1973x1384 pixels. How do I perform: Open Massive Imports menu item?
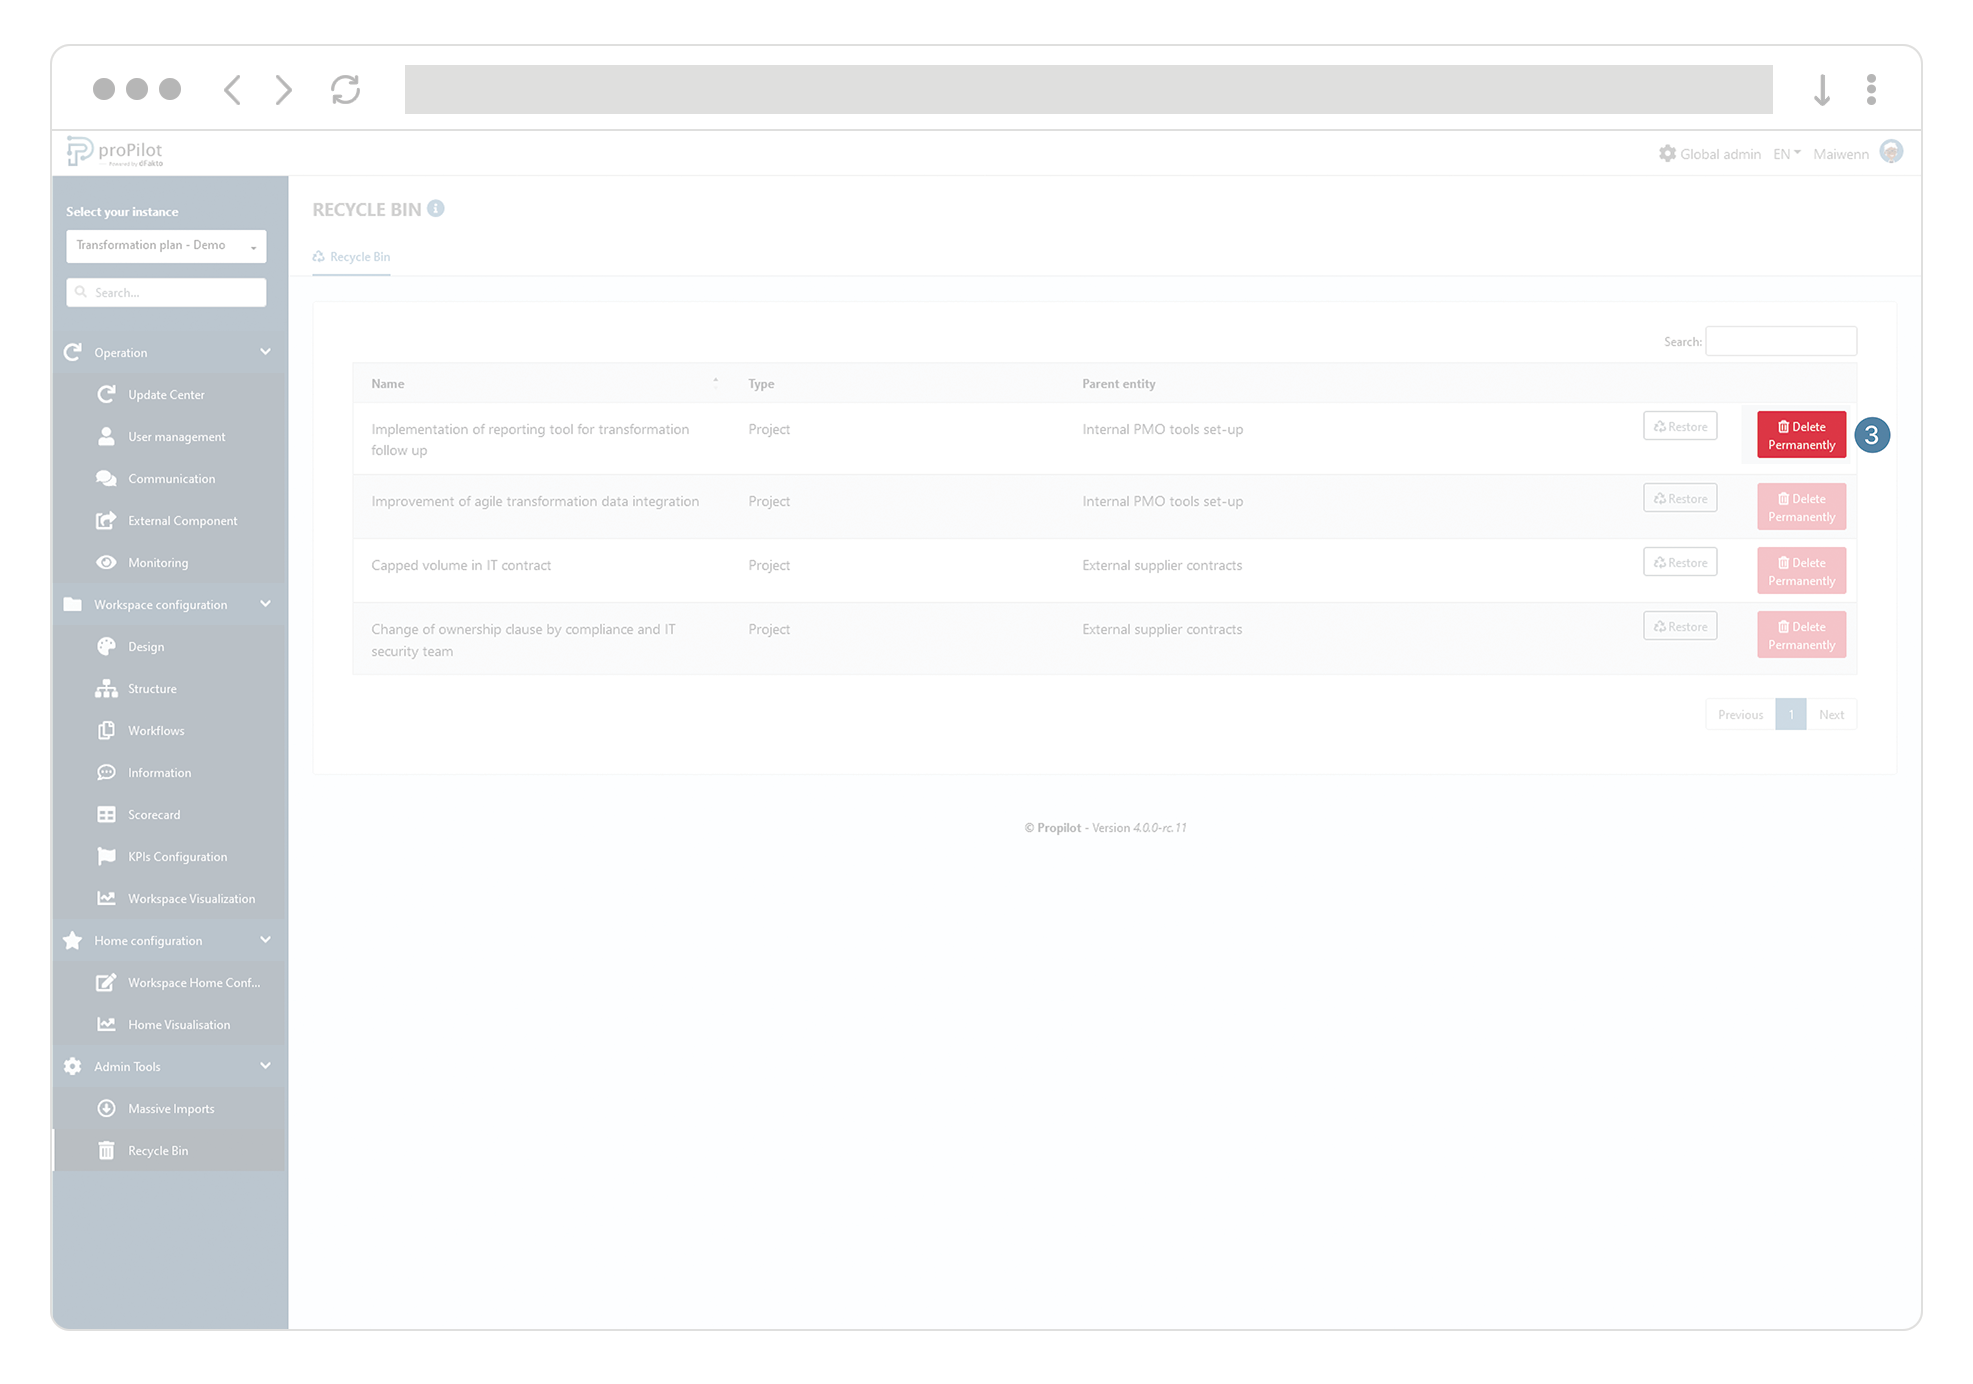[171, 1109]
